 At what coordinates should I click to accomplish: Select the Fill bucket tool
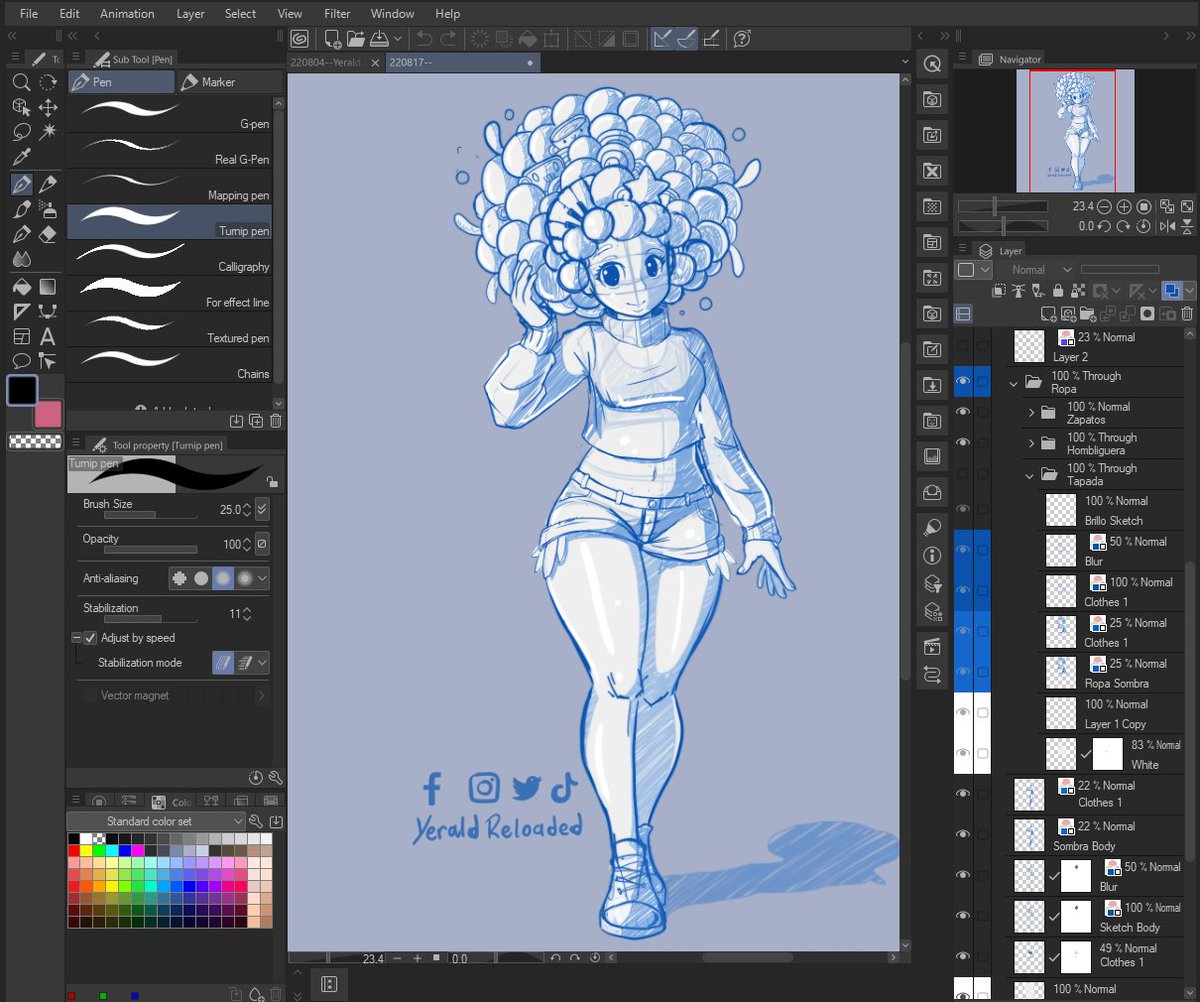[21, 286]
